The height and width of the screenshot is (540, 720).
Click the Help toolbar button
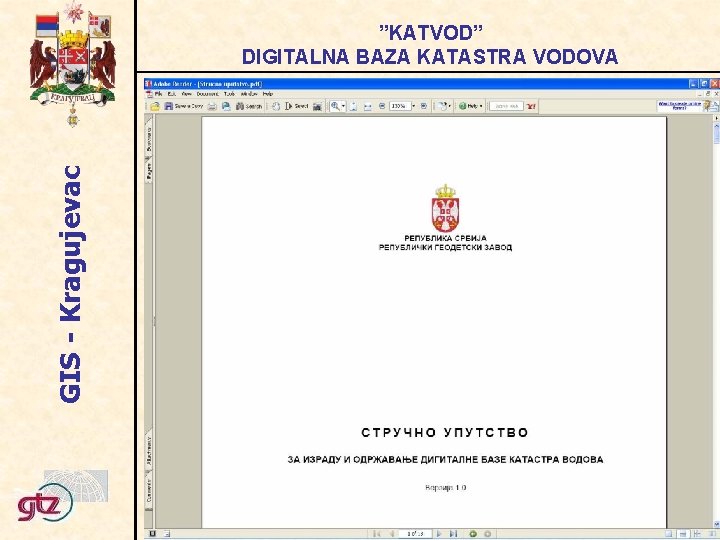468,106
